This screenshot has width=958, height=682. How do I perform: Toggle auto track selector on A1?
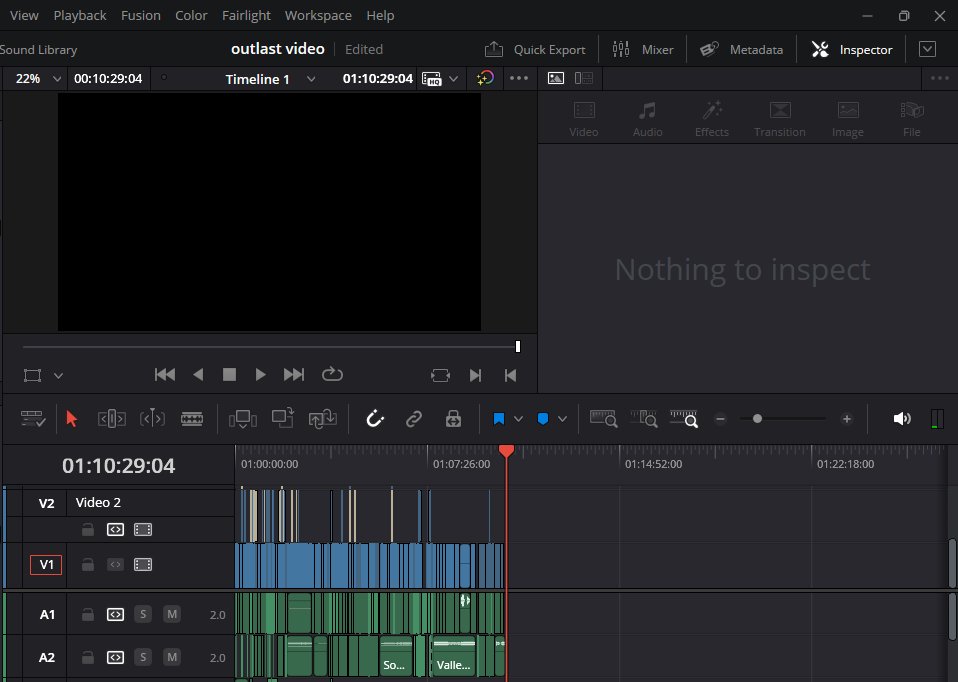pos(115,614)
